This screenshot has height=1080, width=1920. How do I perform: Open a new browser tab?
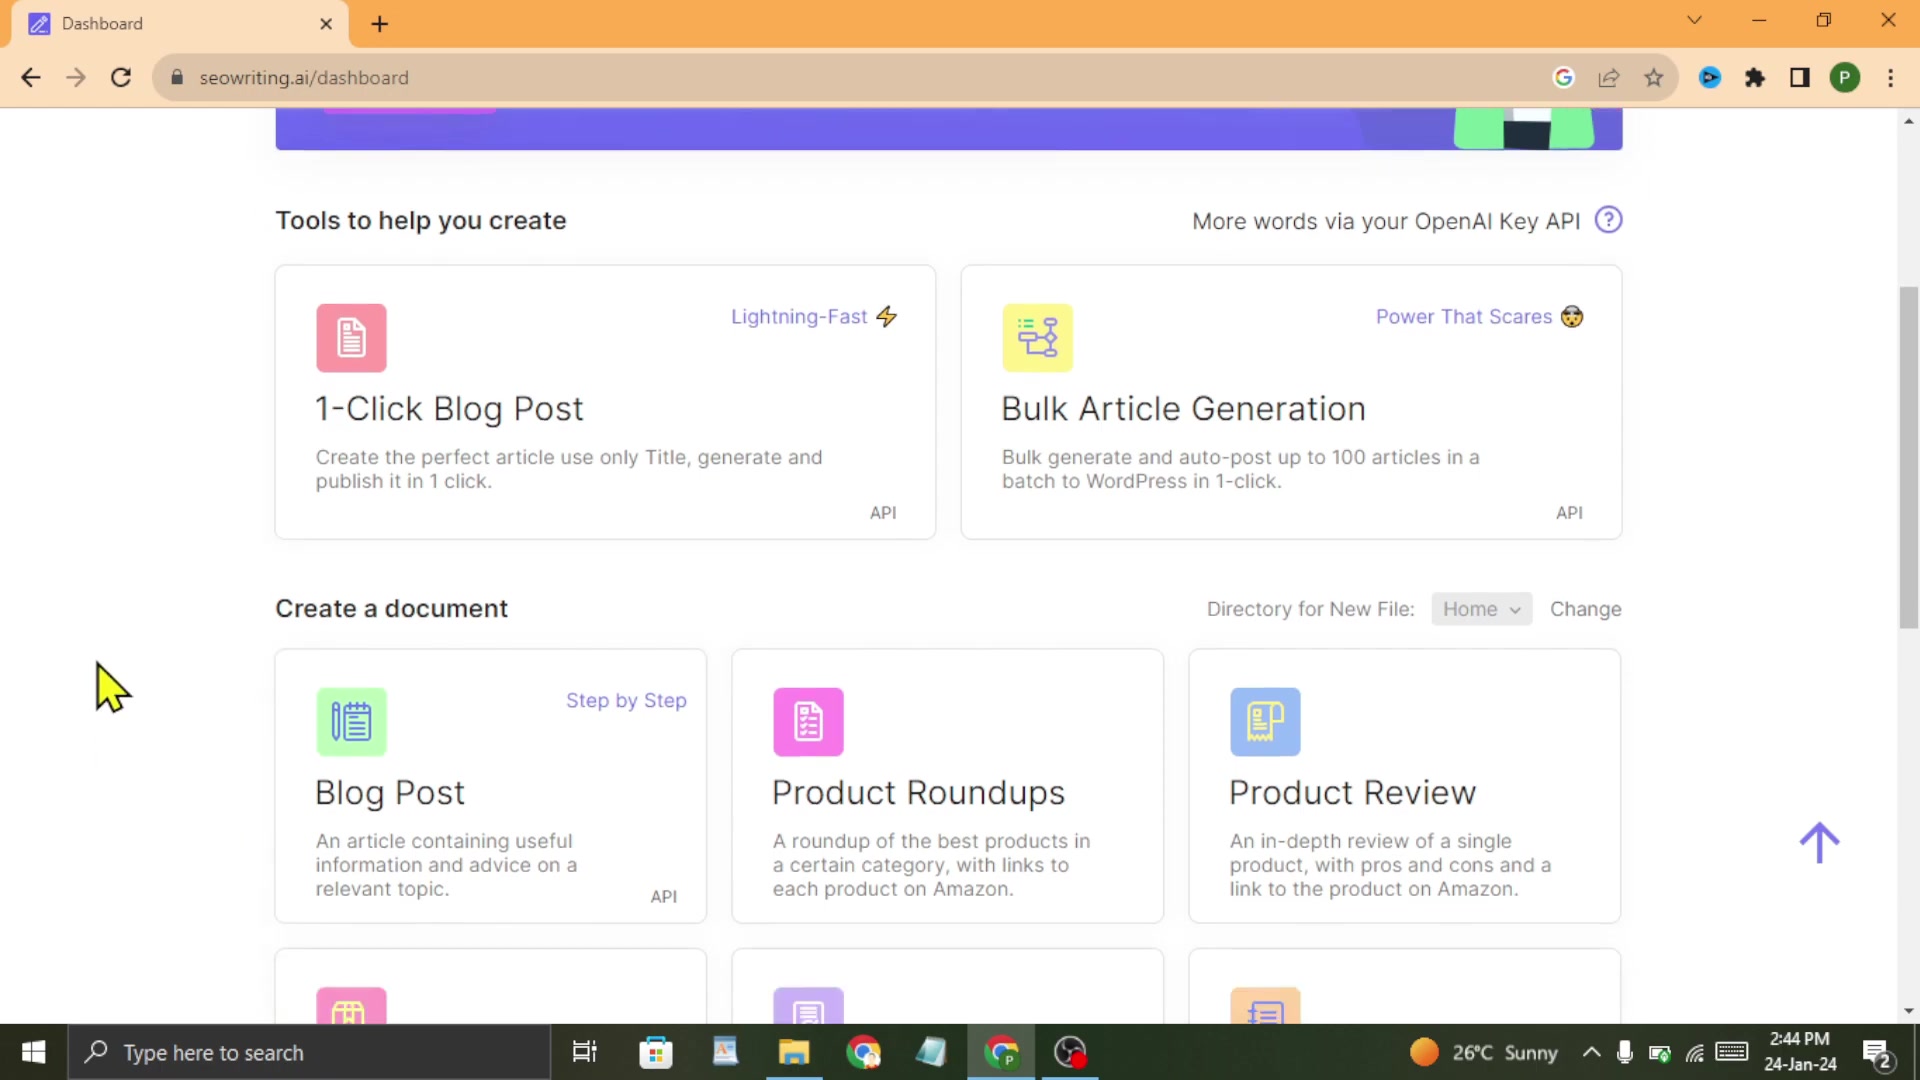tap(380, 24)
